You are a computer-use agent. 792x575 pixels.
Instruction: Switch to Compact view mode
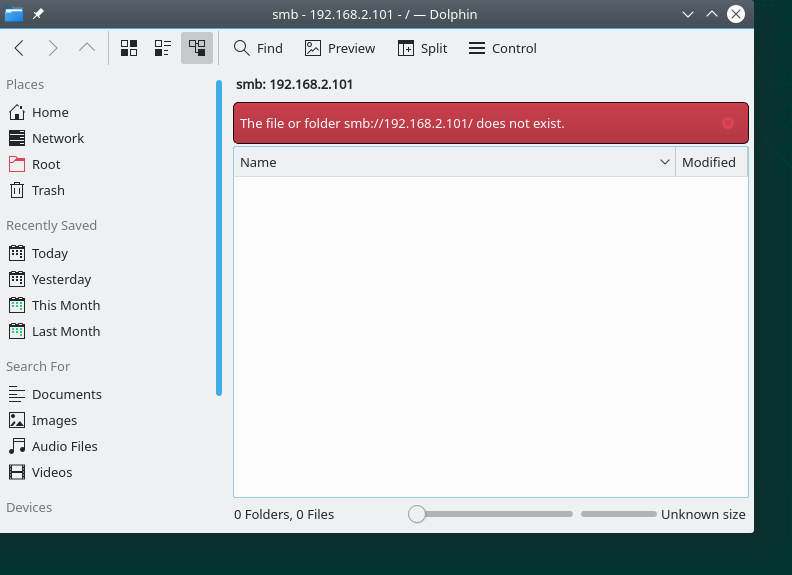pyautogui.click(x=163, y=48)
